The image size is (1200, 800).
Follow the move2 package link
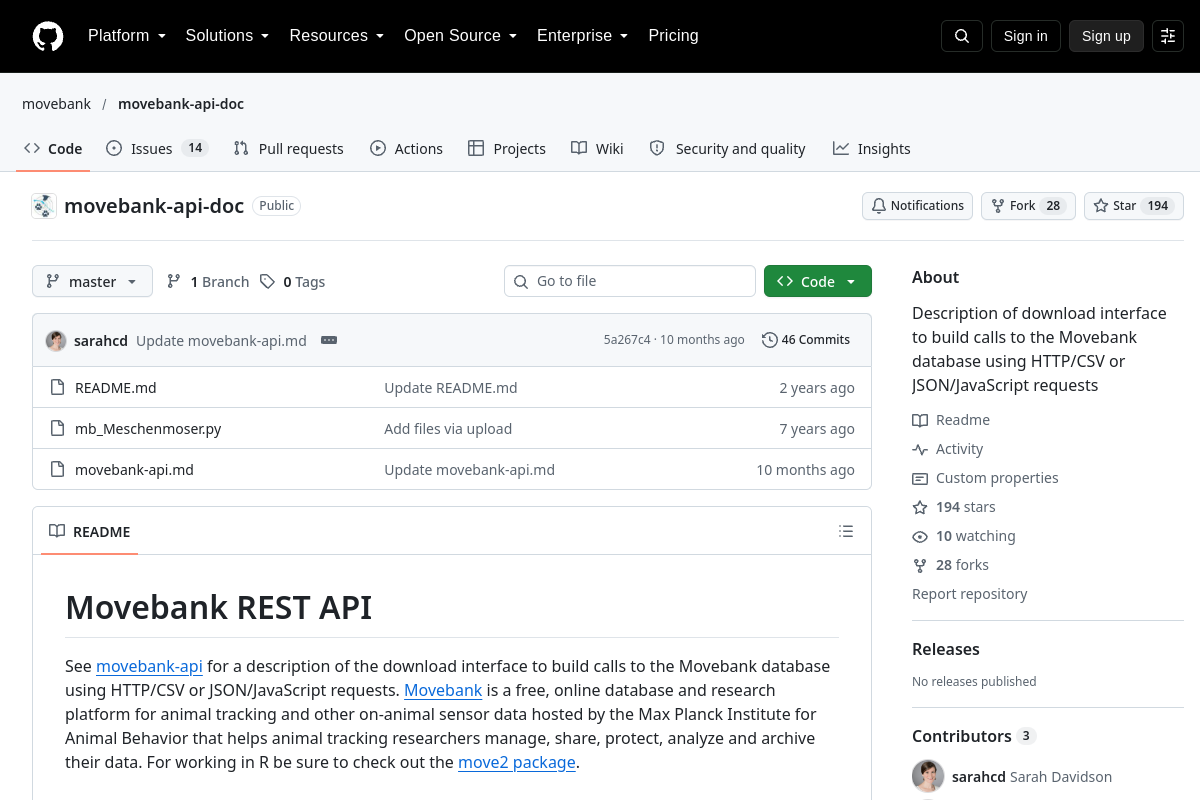tap(517, 762)
